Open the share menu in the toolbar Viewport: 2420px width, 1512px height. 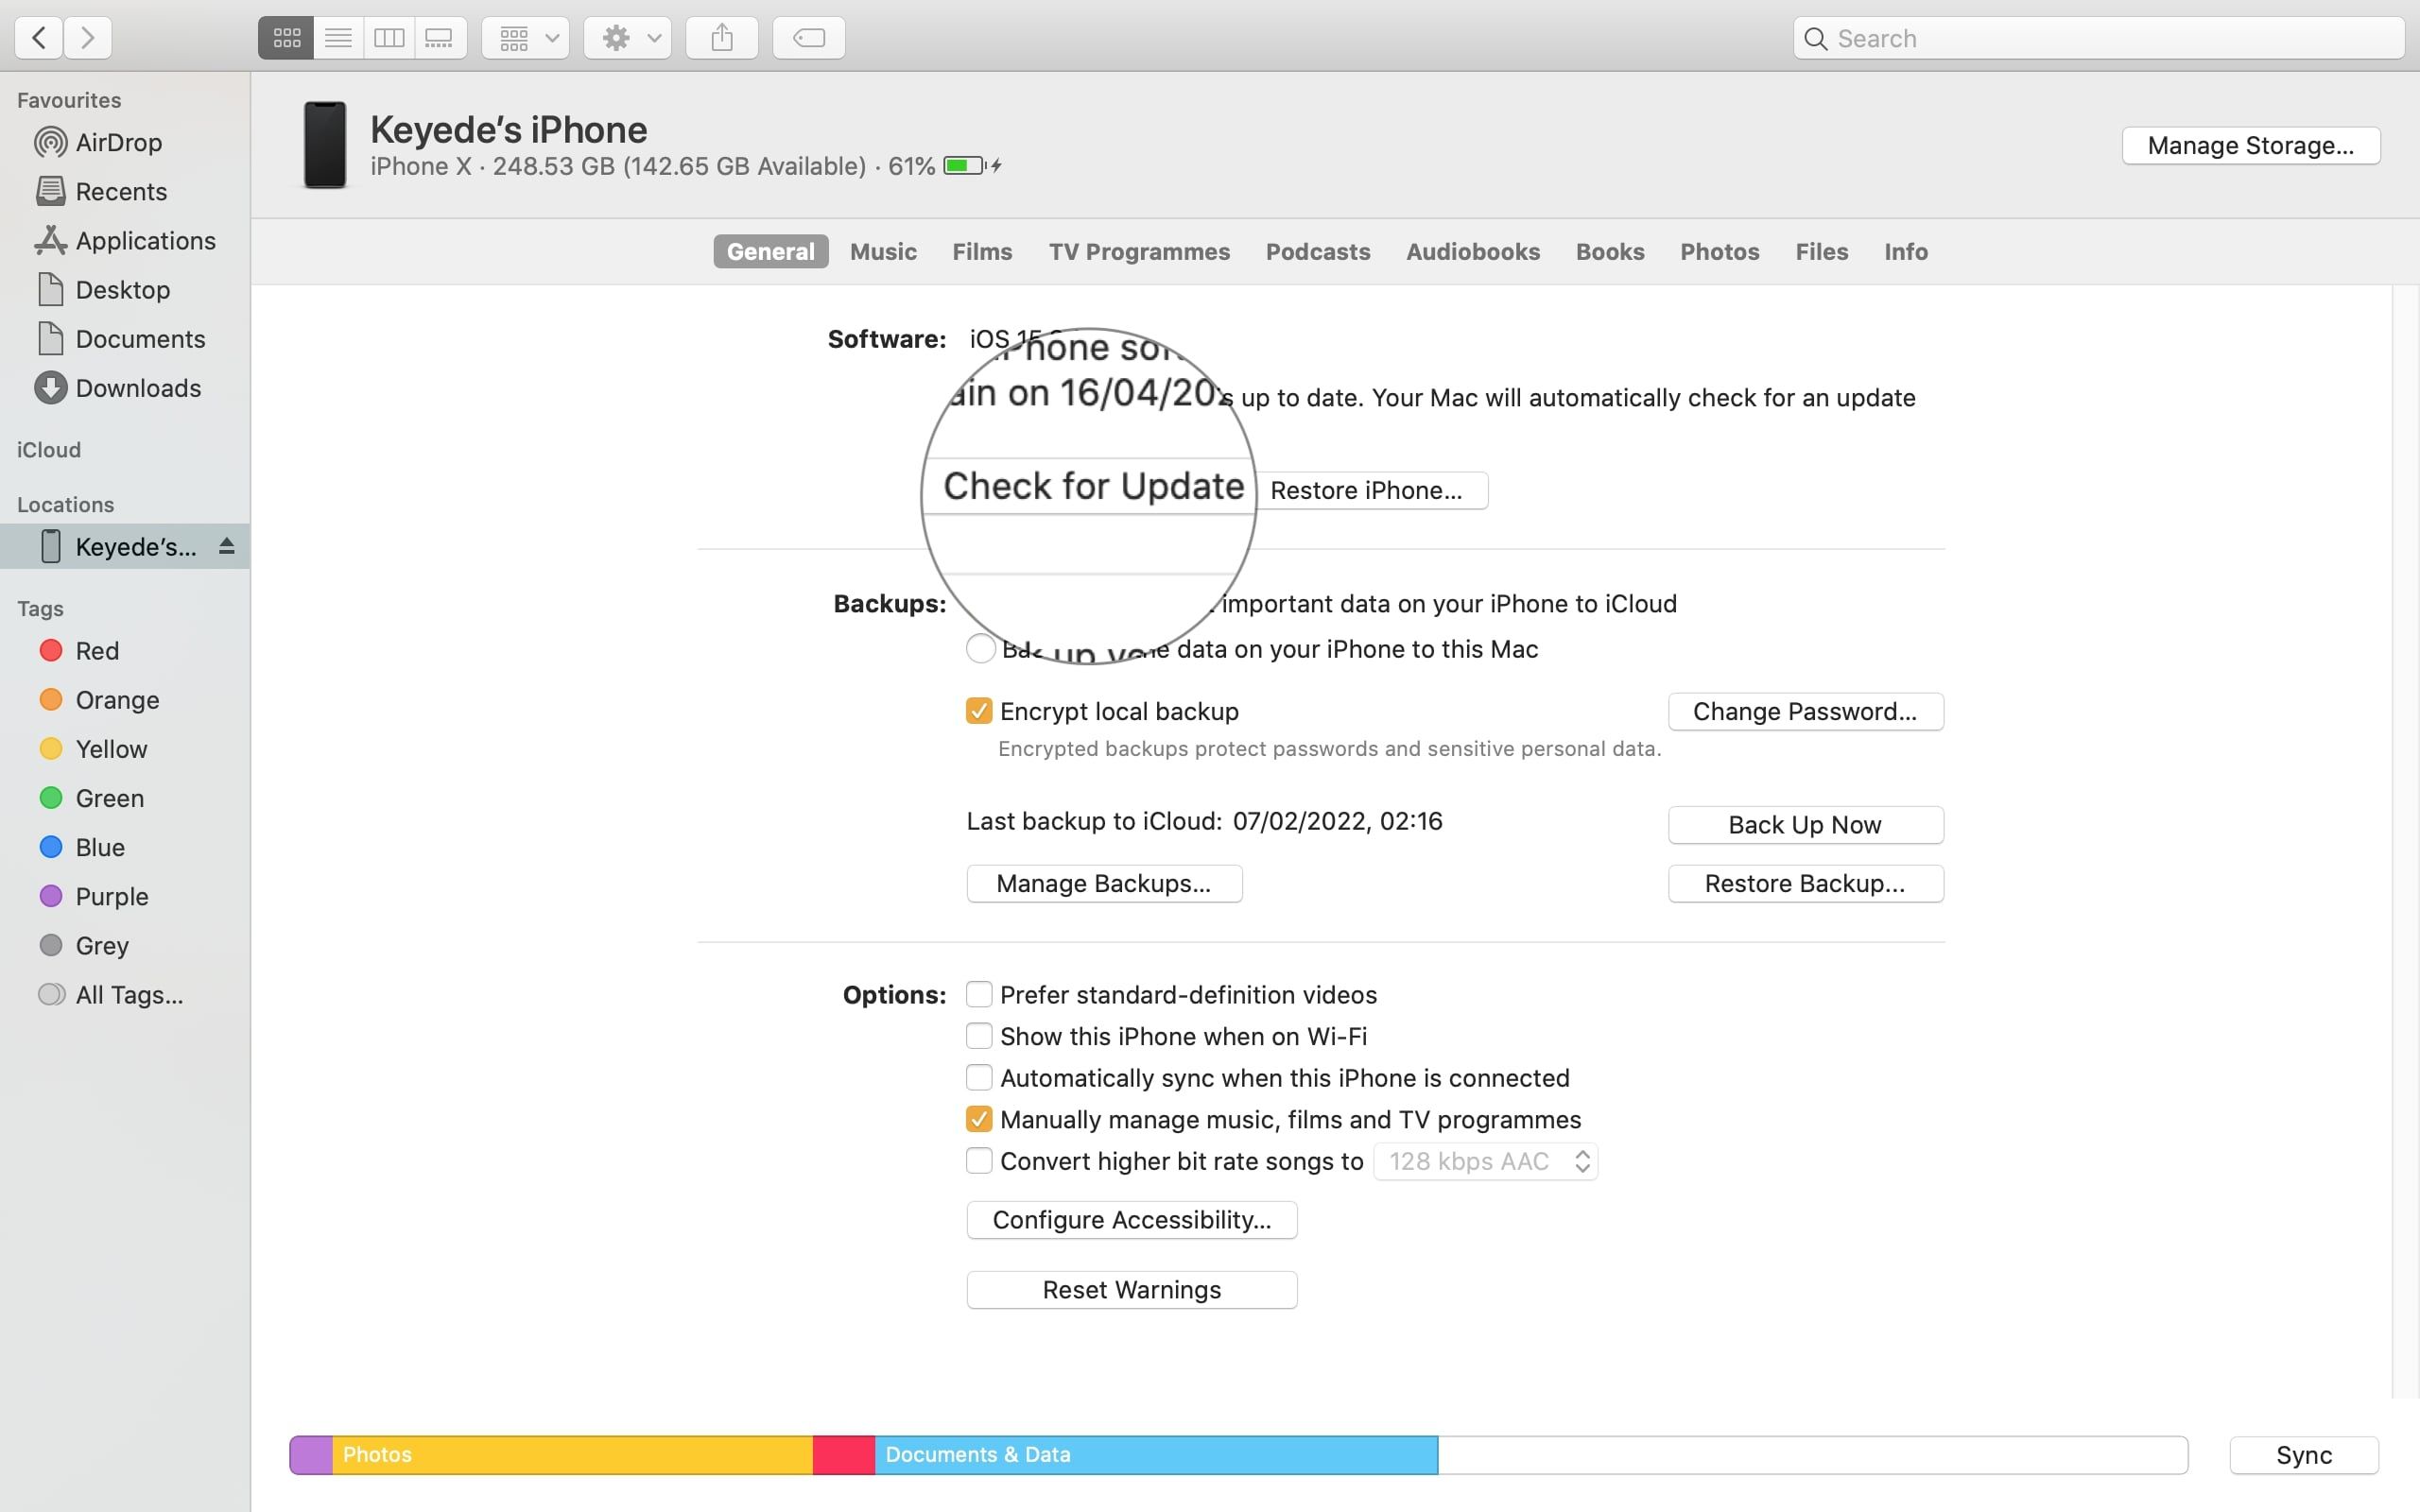[720, 37]
